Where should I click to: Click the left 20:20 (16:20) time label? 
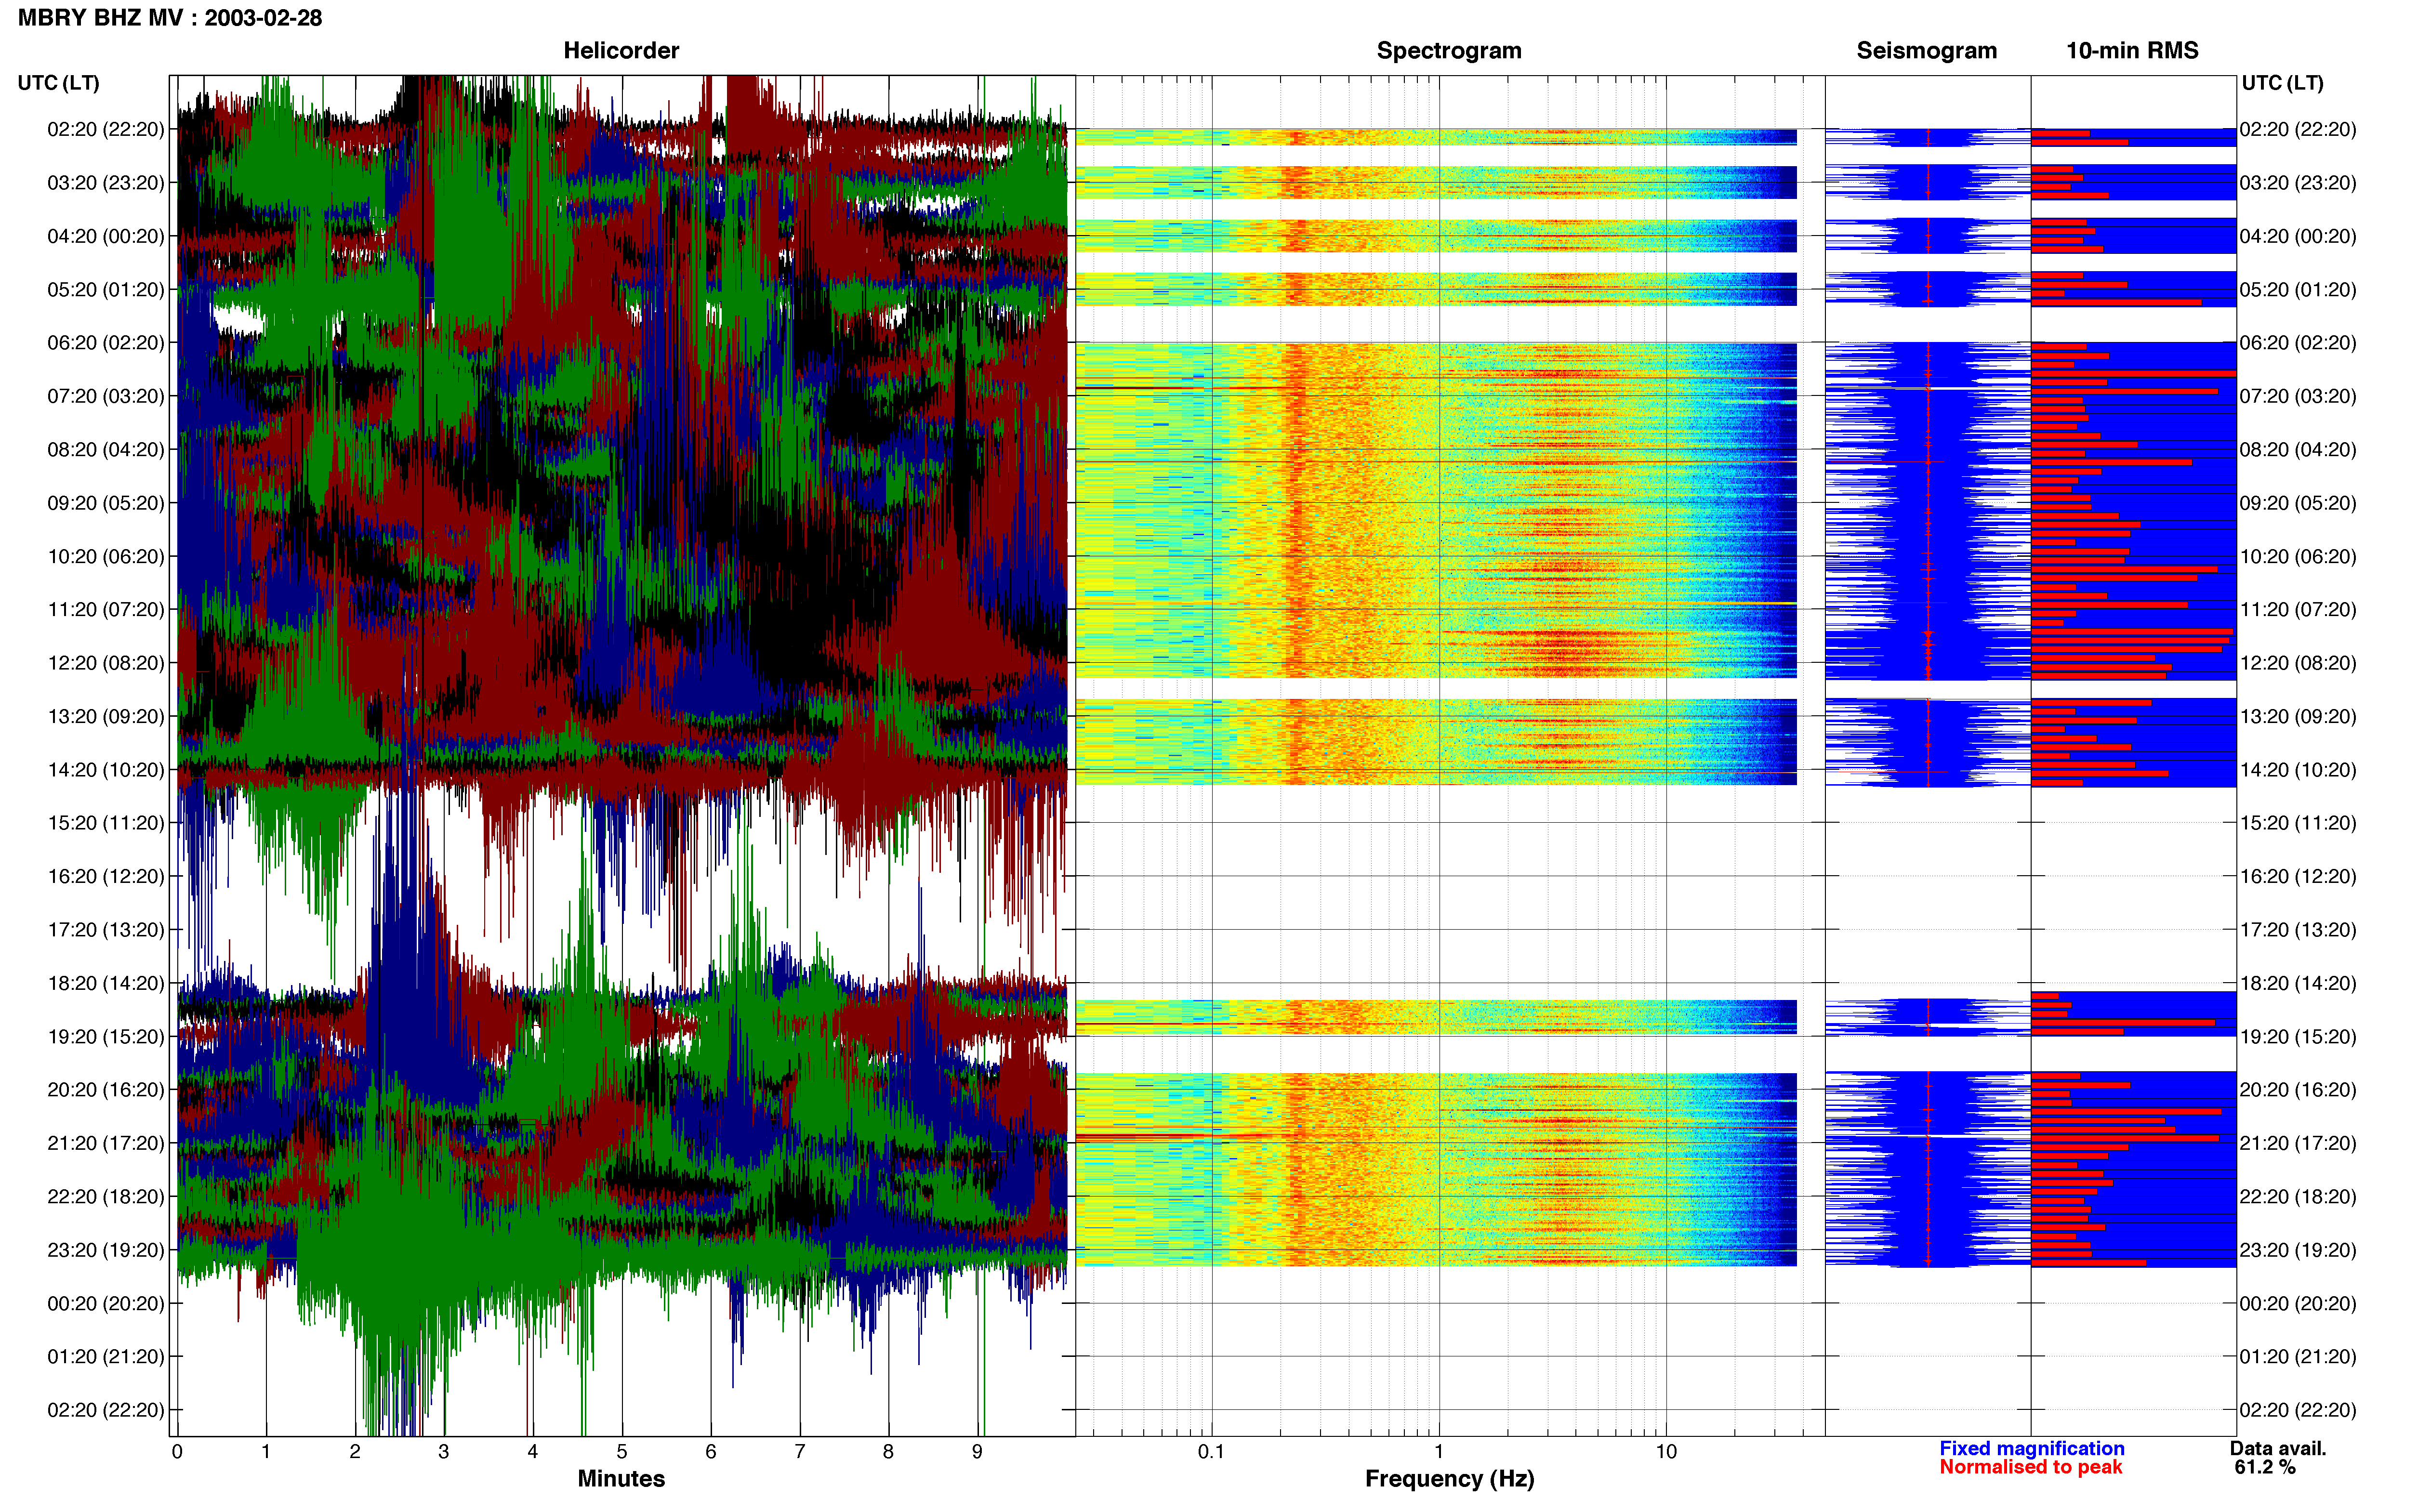click(106, 1090)
